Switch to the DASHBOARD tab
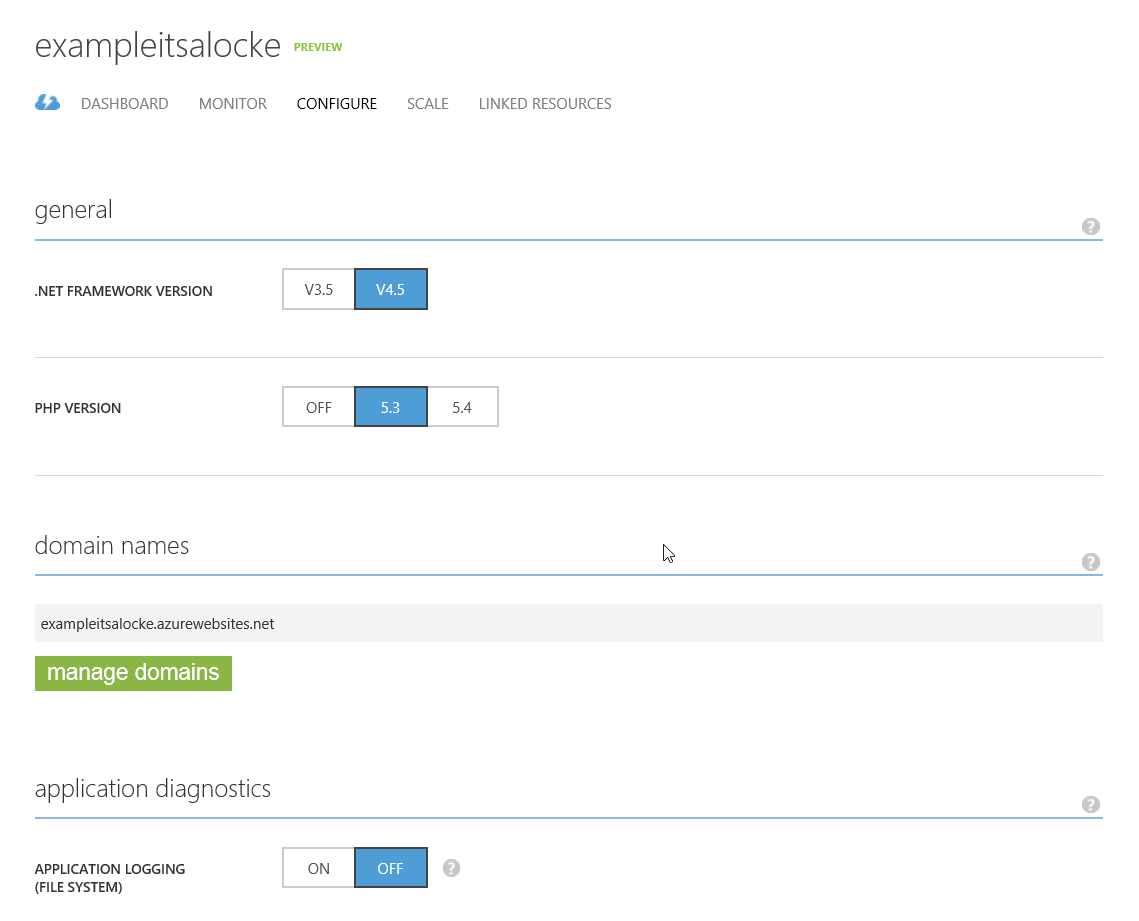1139x921 pixels. point(124,103)
